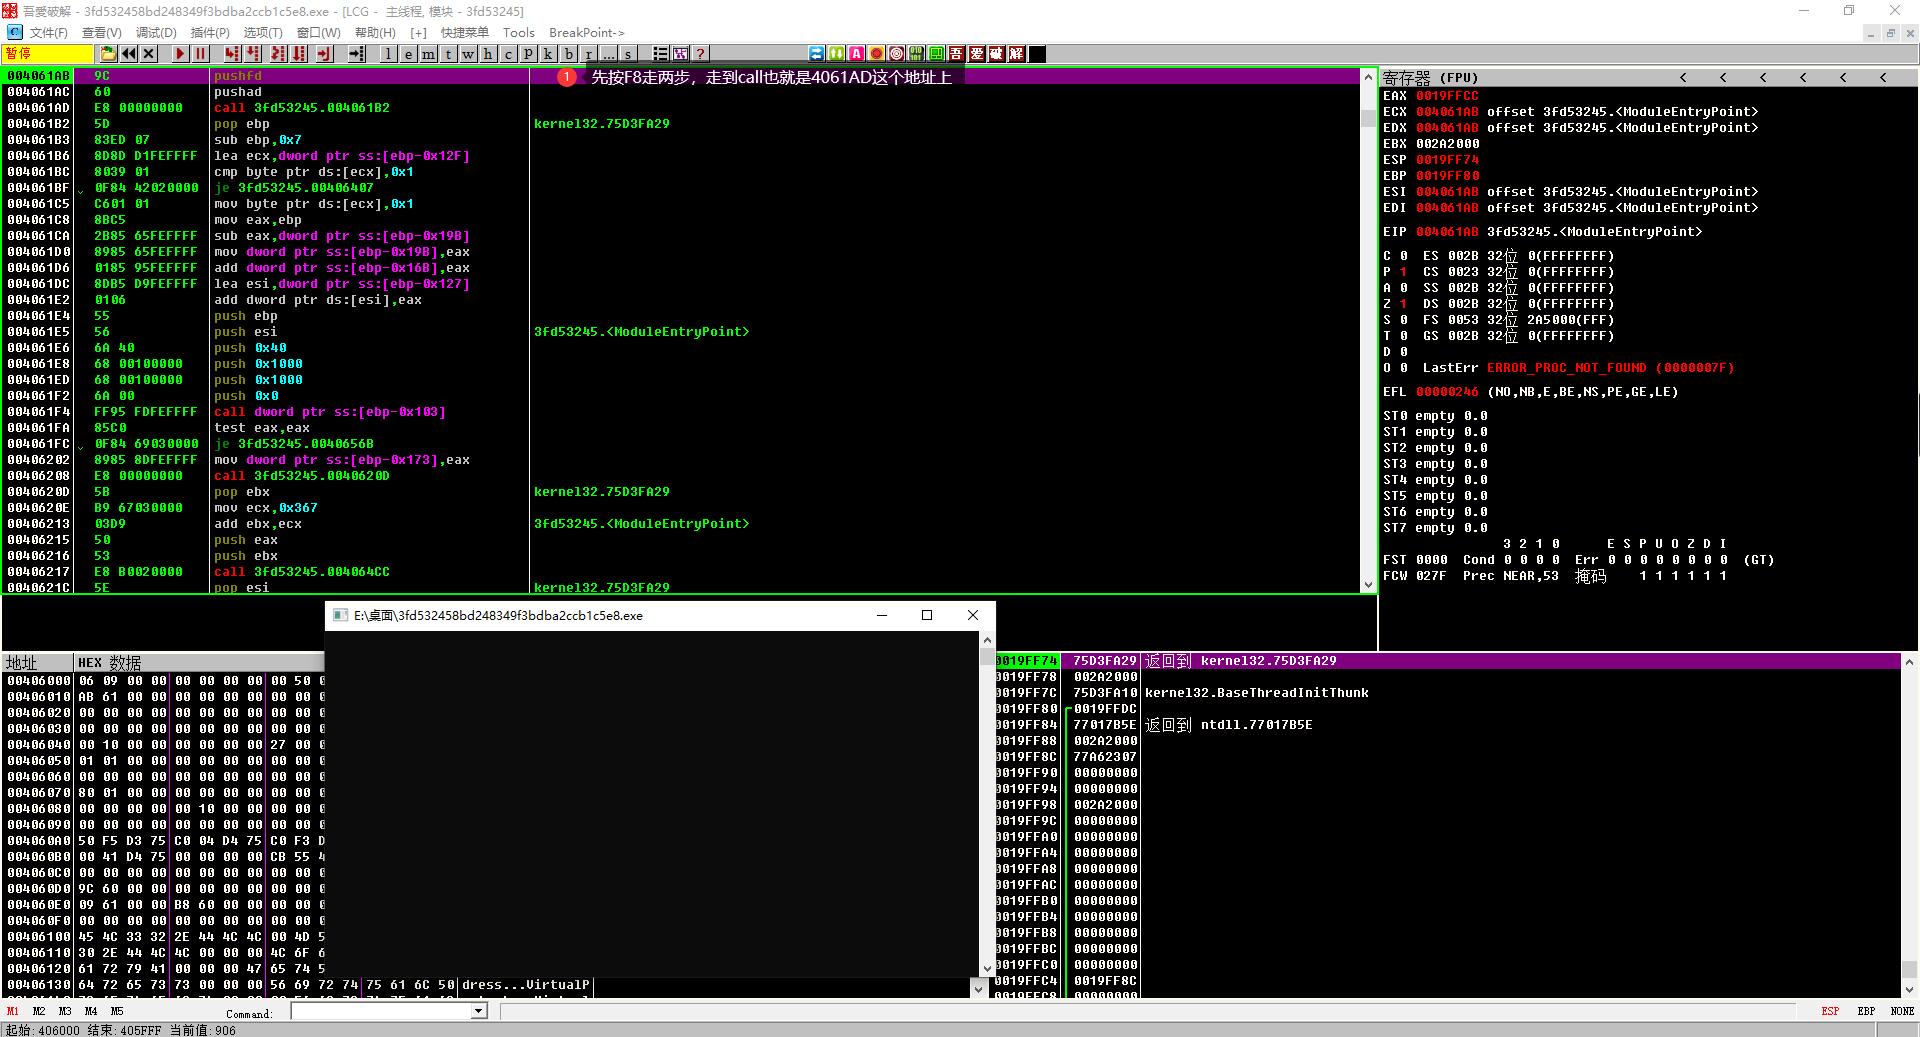The height and width of the screenshot is (1037, 1920).
Task: Click the NONE button in status bar
Action: tap(1902, 1011)
